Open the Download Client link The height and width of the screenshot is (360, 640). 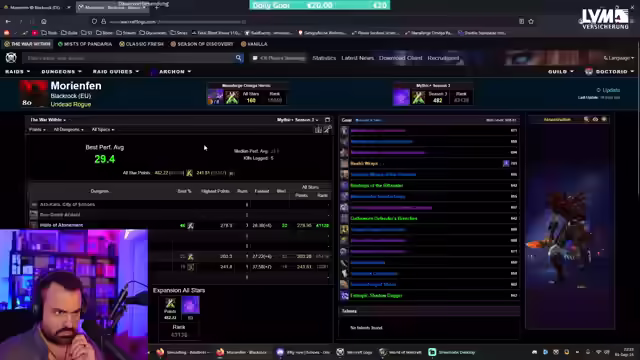coord(400,58)
